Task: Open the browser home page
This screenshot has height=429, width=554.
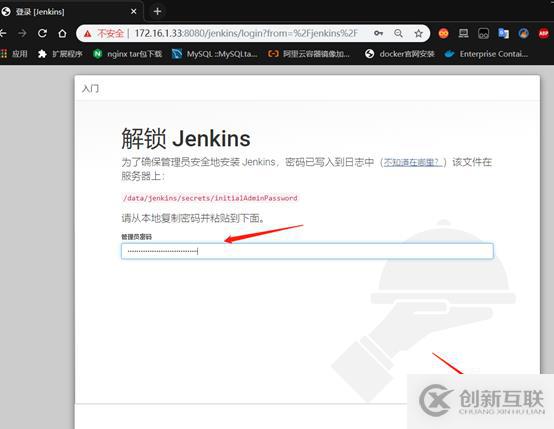Action: [62, 33]
